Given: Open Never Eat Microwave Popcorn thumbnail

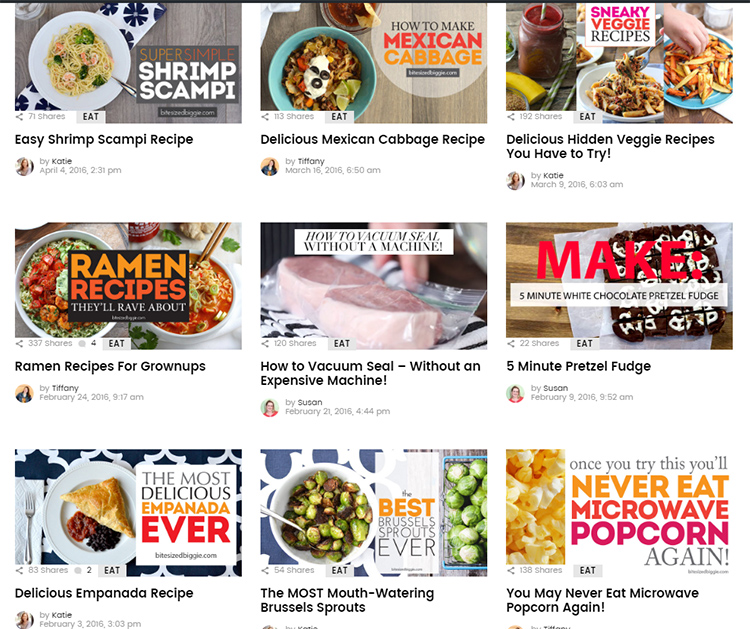Looking at the screenshot, I should (619, 512).
